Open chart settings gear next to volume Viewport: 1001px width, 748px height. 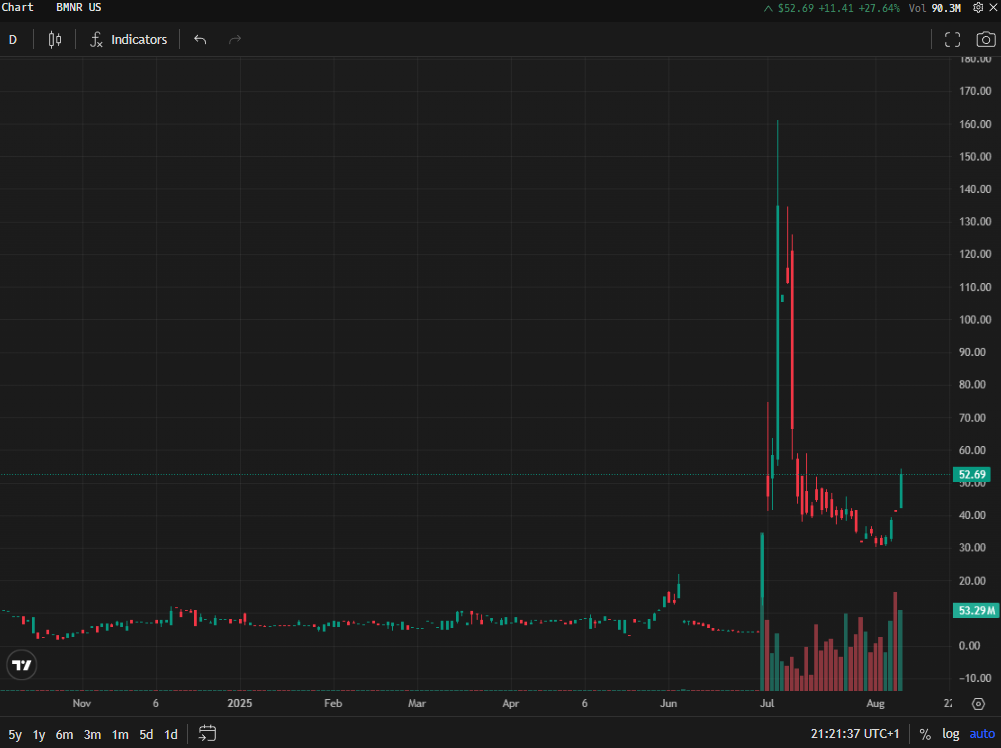(978, 8)
